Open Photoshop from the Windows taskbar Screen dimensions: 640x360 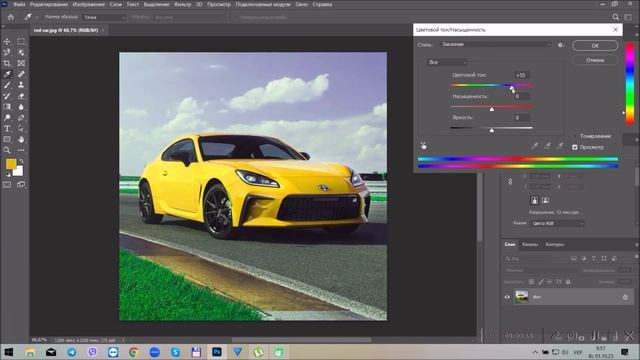[217, 352]
